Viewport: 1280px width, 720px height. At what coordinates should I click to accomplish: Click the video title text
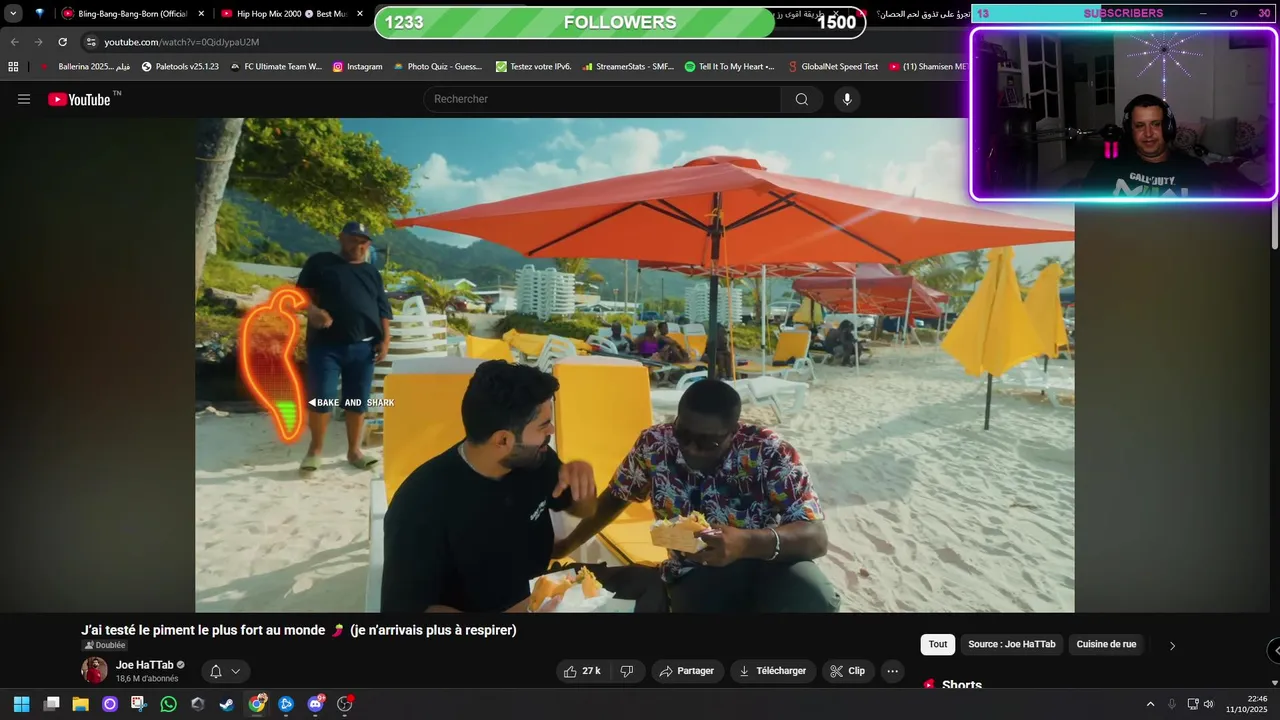pos(298,630)
